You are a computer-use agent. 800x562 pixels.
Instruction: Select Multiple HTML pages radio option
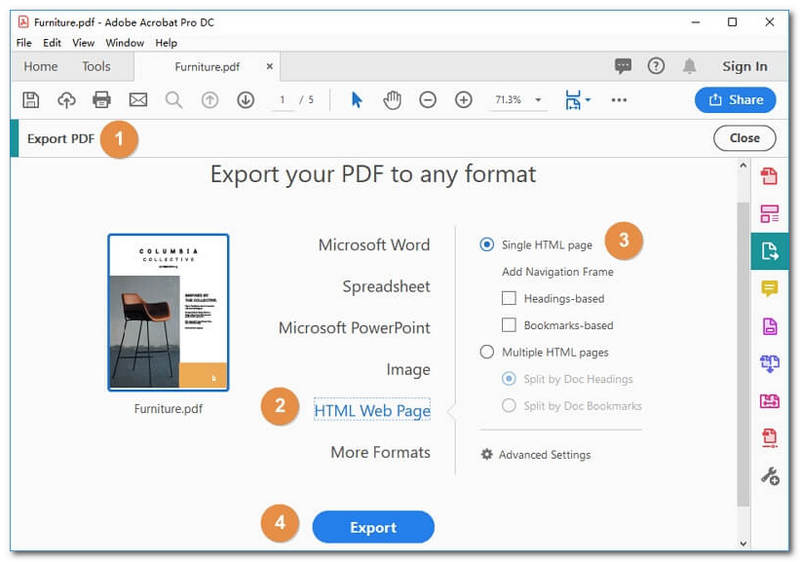point(487,352)
